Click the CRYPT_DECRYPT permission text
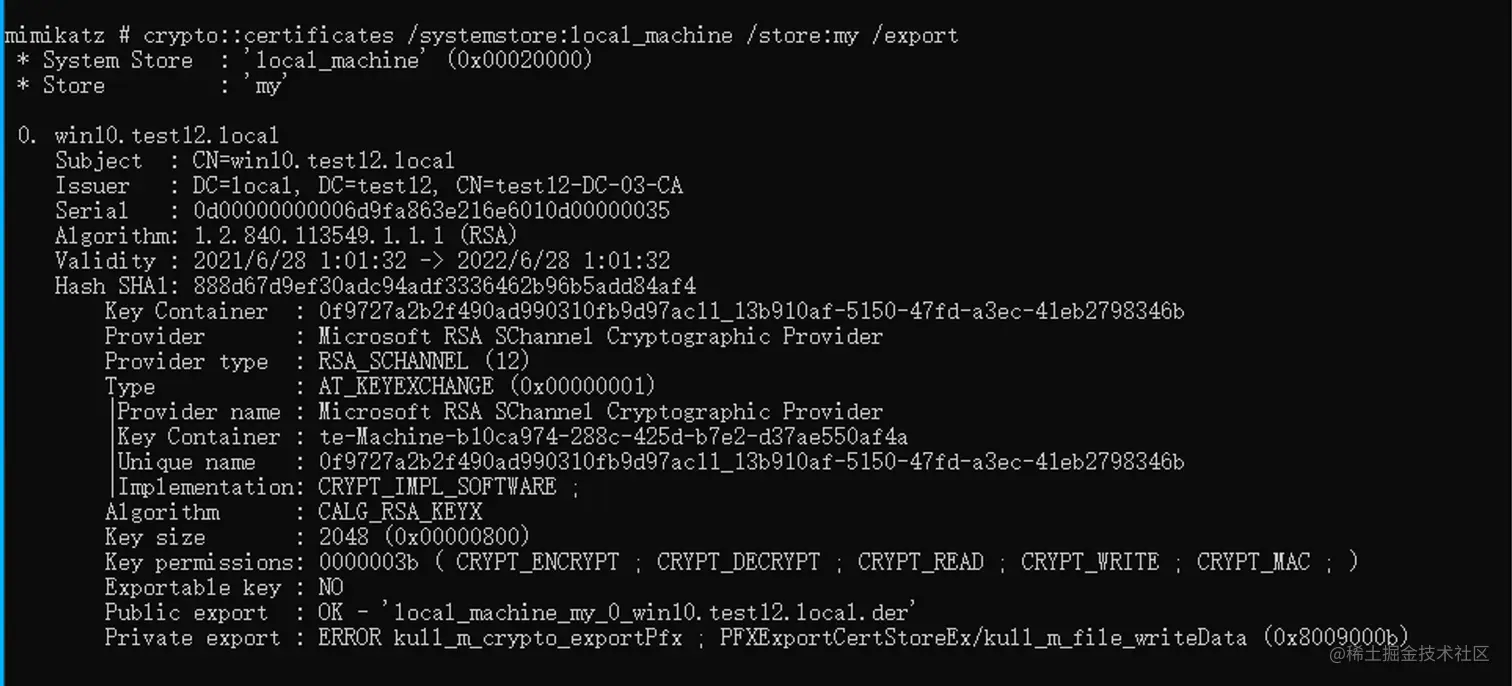Image resolution: width=1512 pixels, height=686 pixels. (738, 562)
